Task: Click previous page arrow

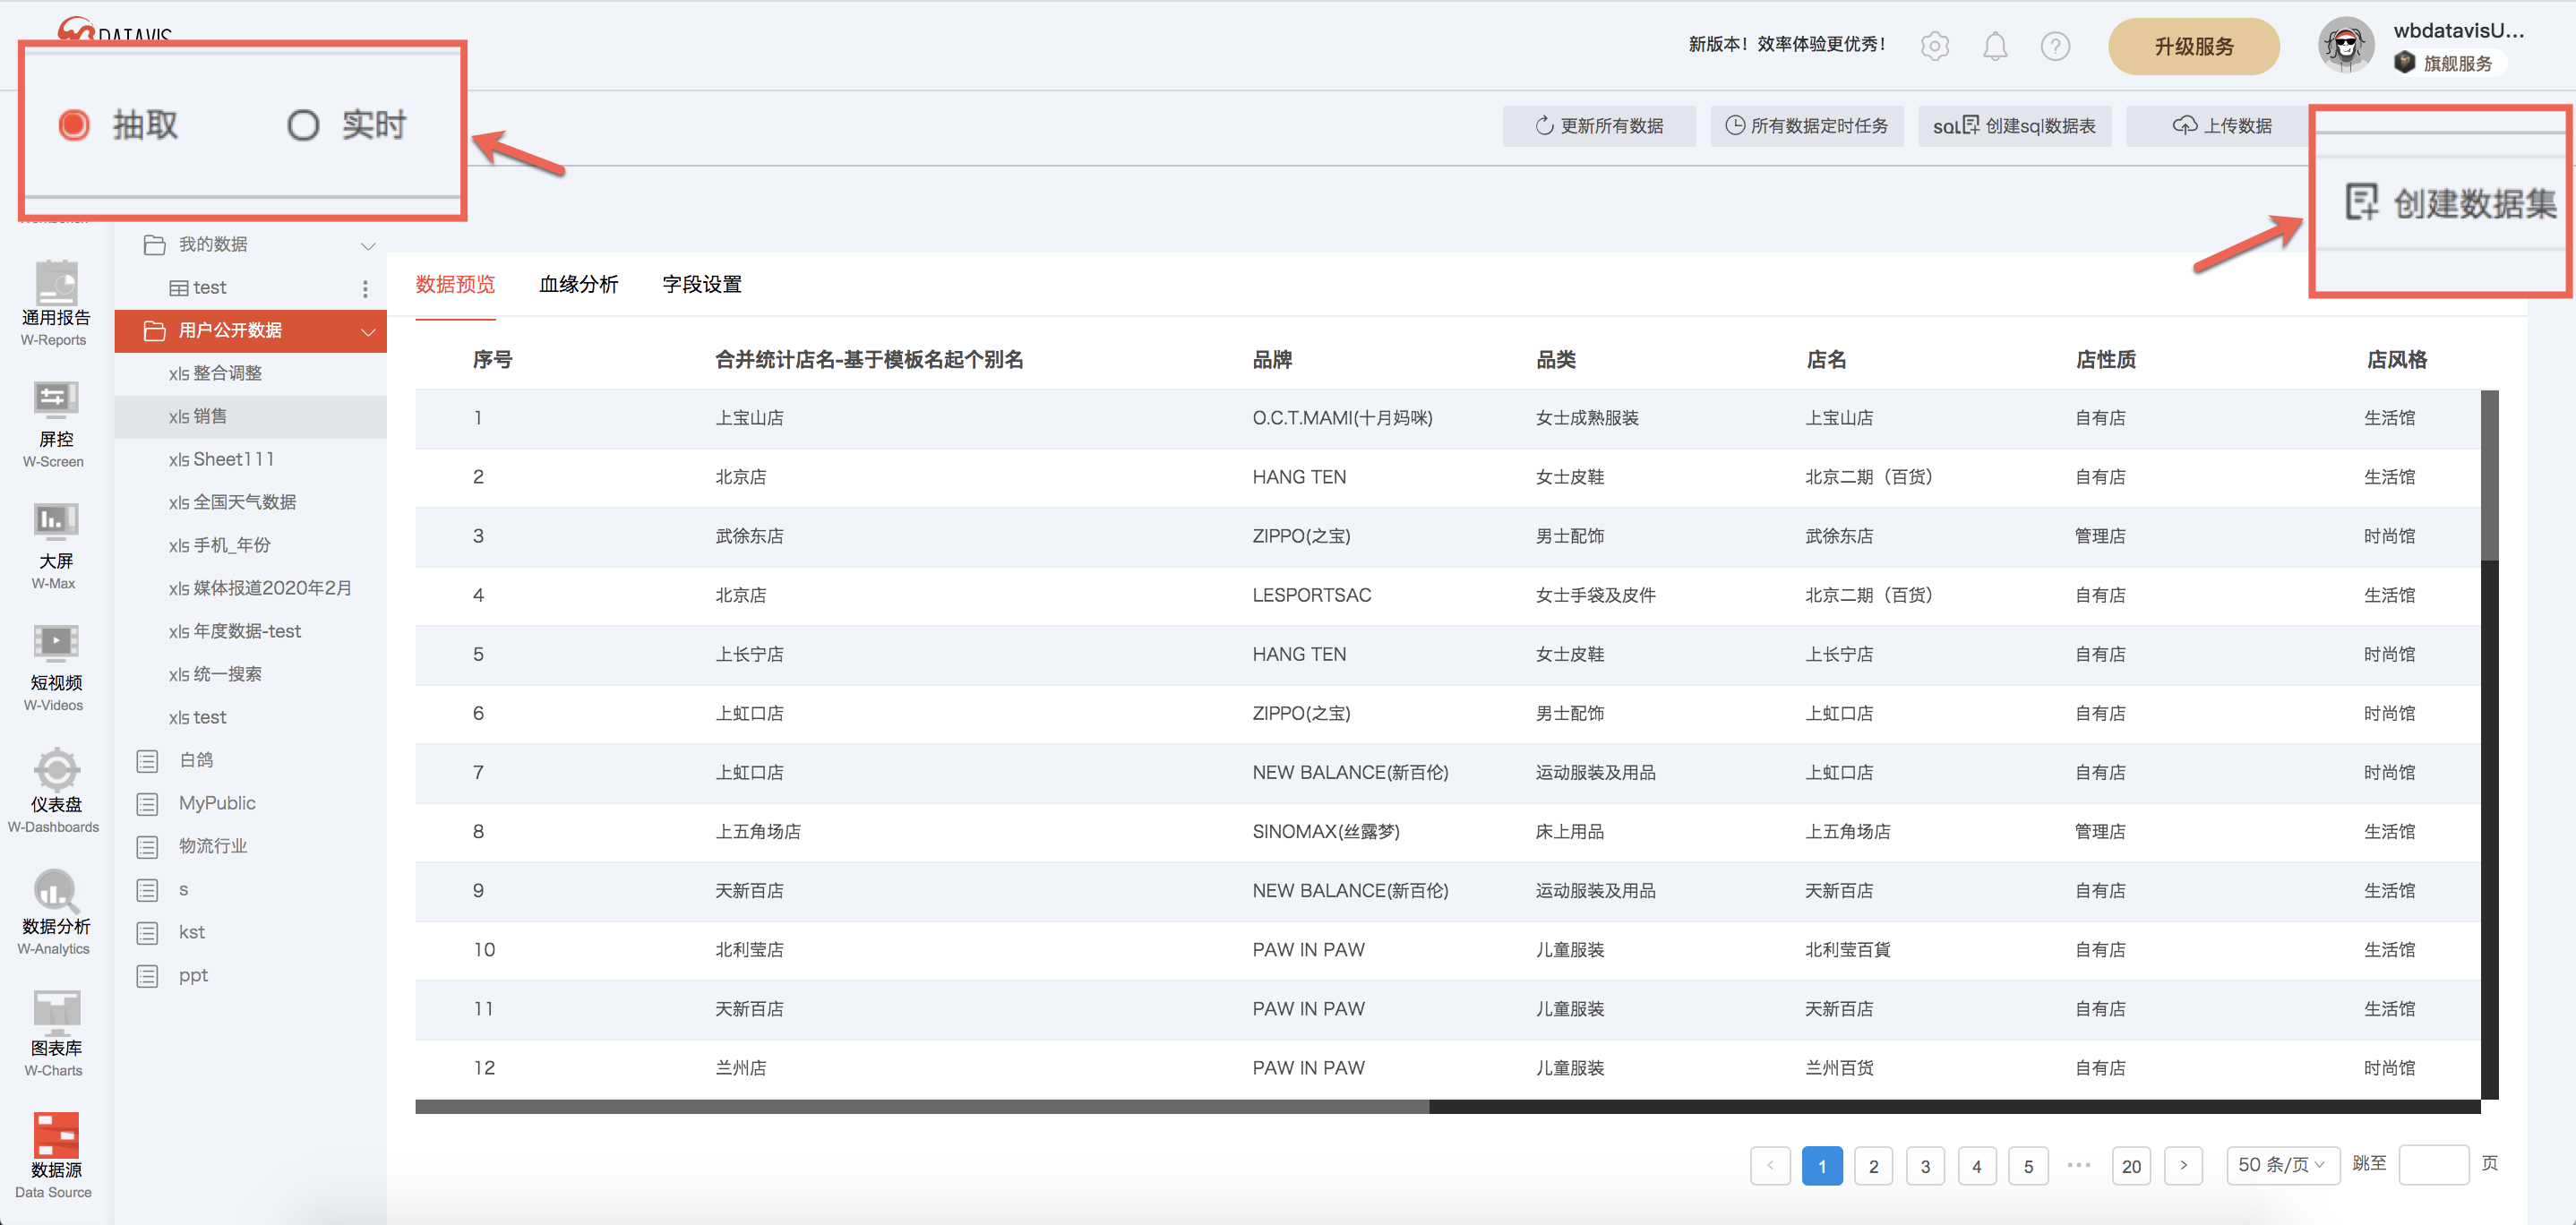Action: tap(1770, 1166)
